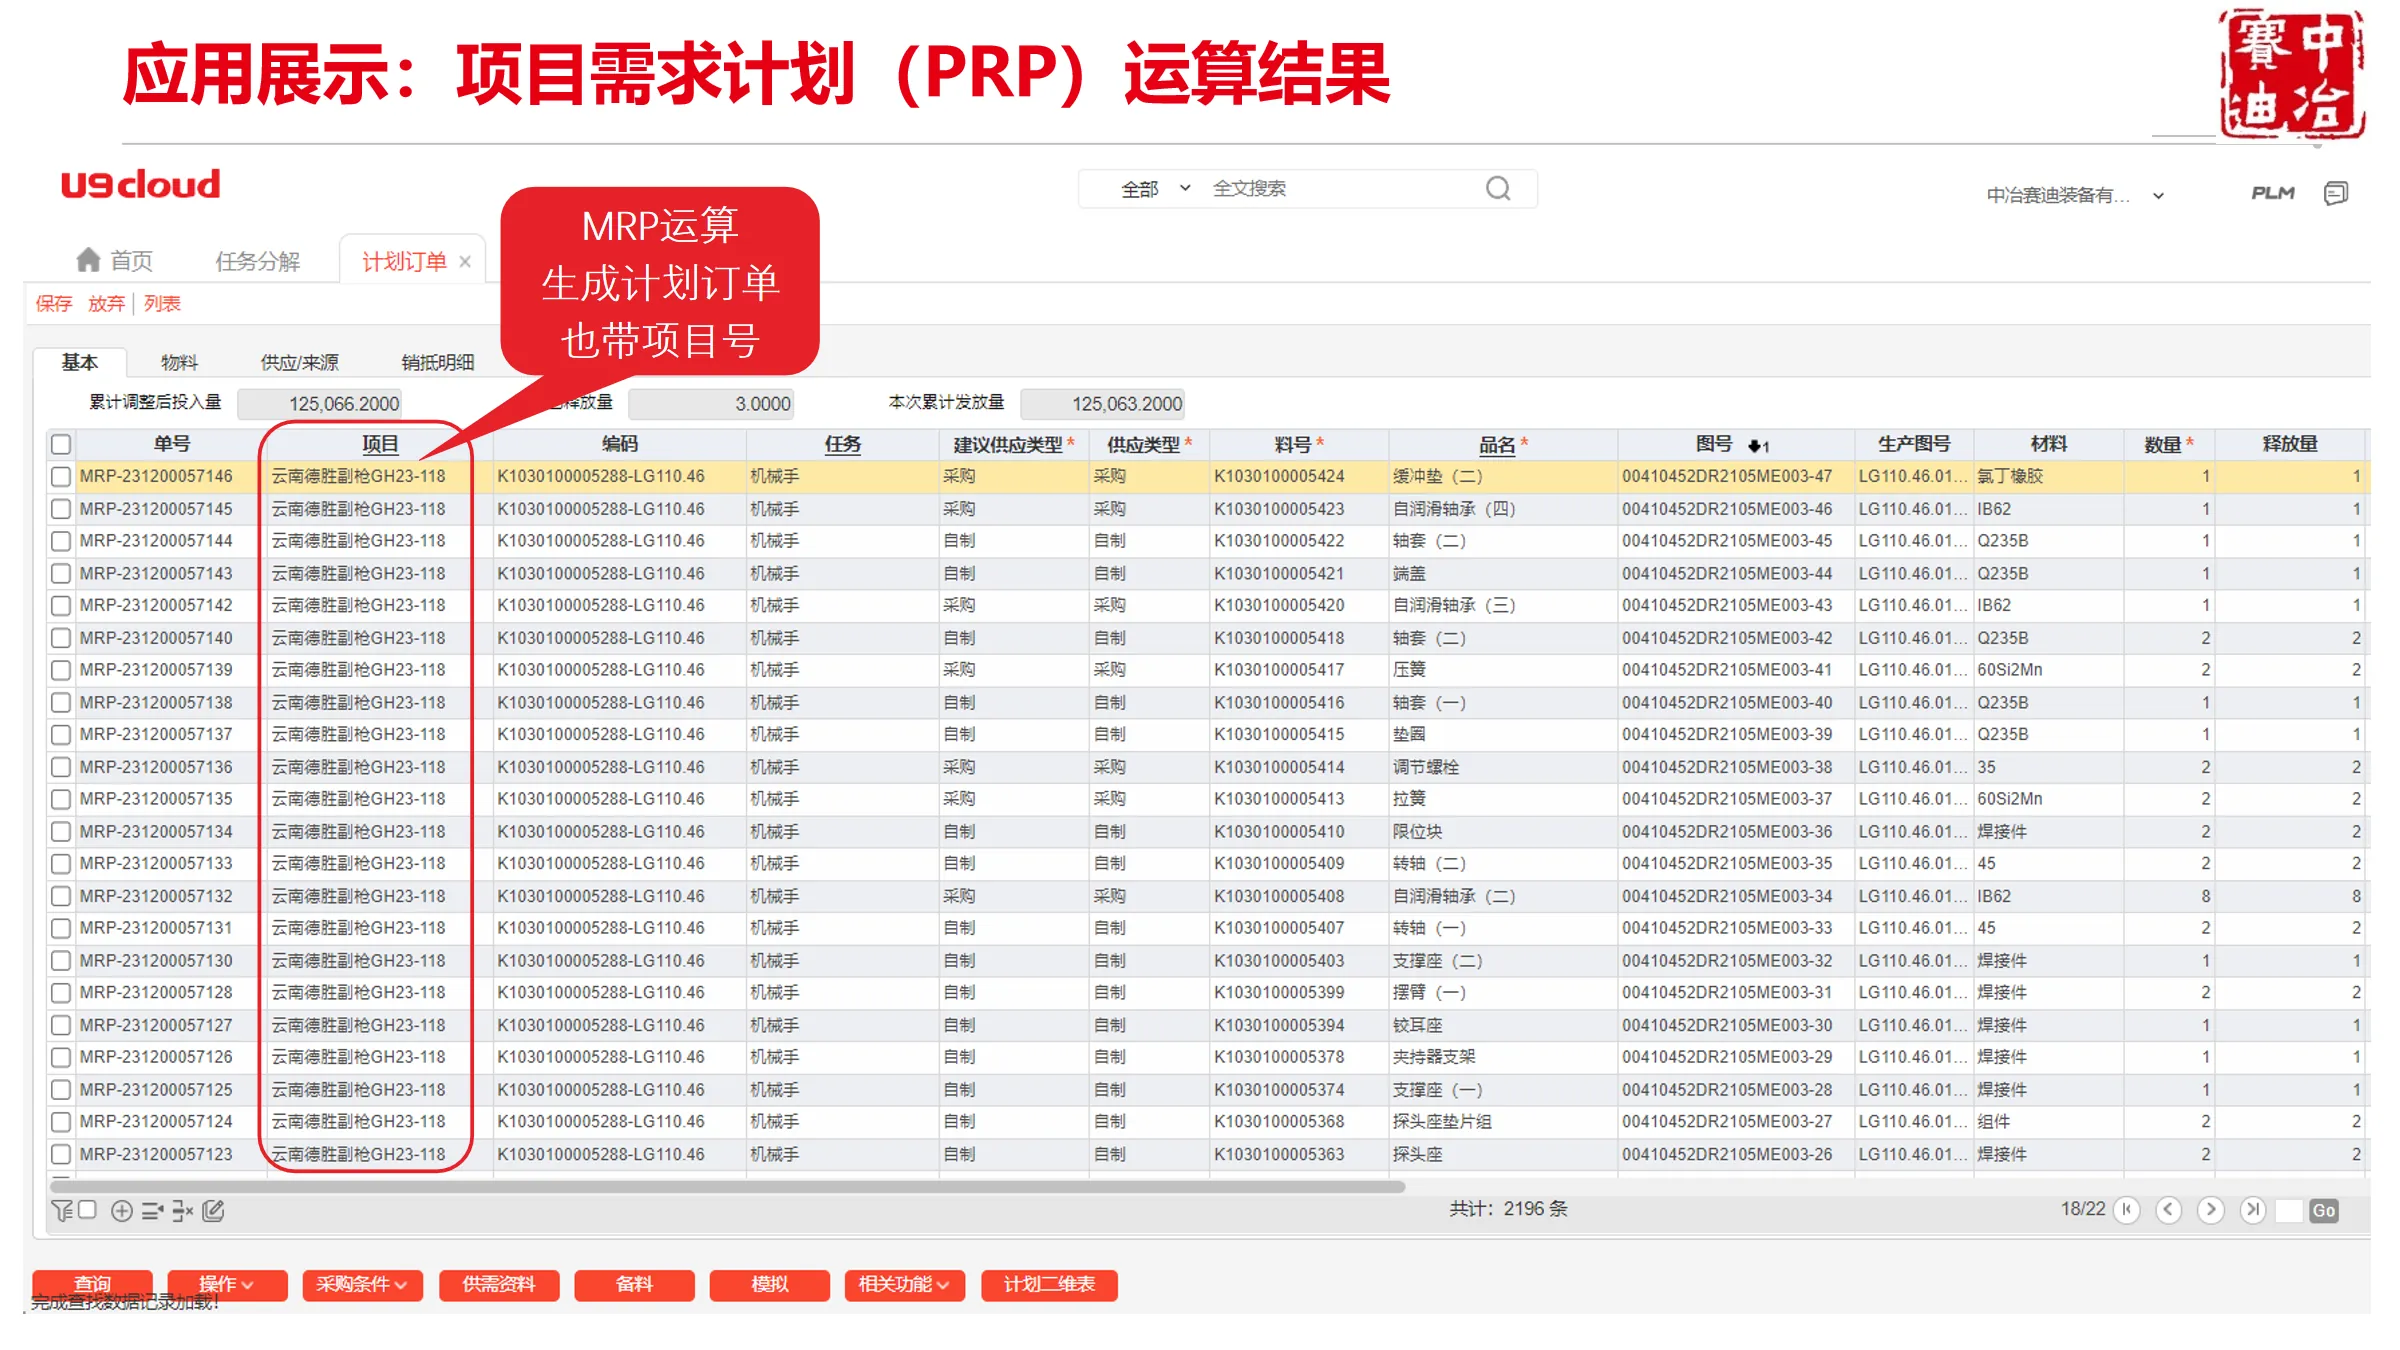Screen dimensions: 2400x1350
Task: Open the 采购条件 dropdown button
Action: (362, 1284)
